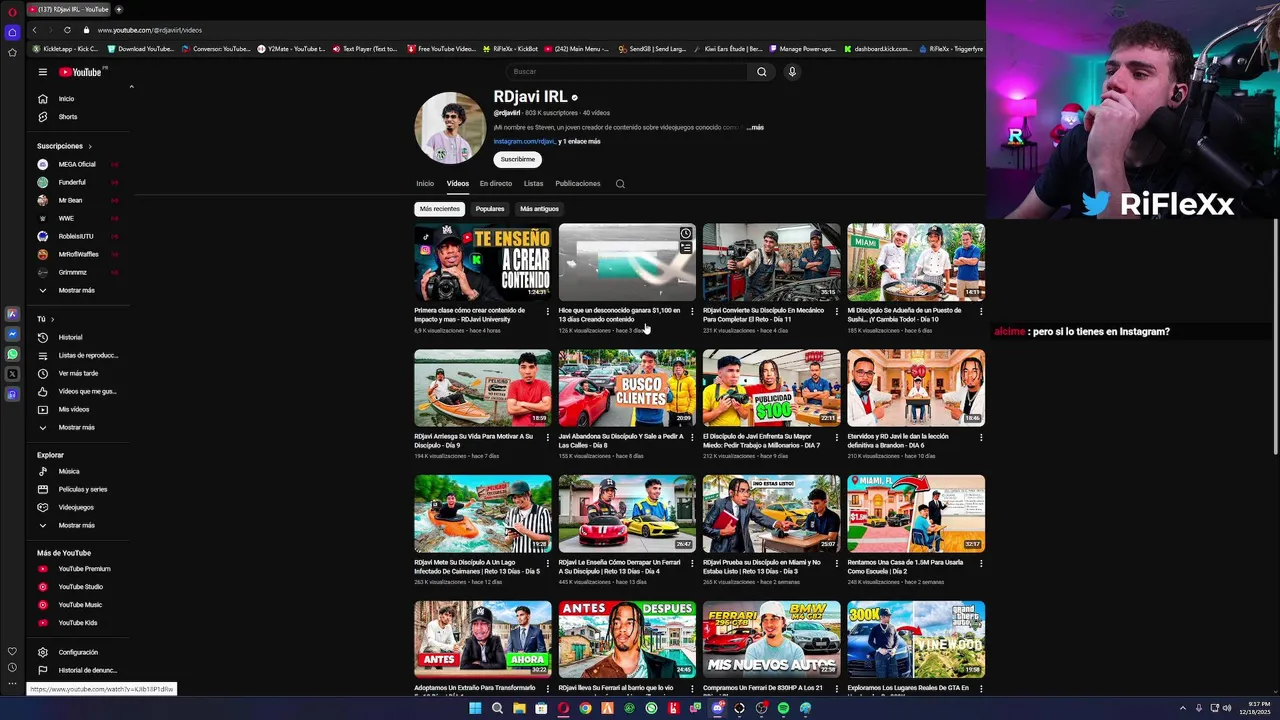
Task: Open the Publicaciones tab
Action: point(578,184)
